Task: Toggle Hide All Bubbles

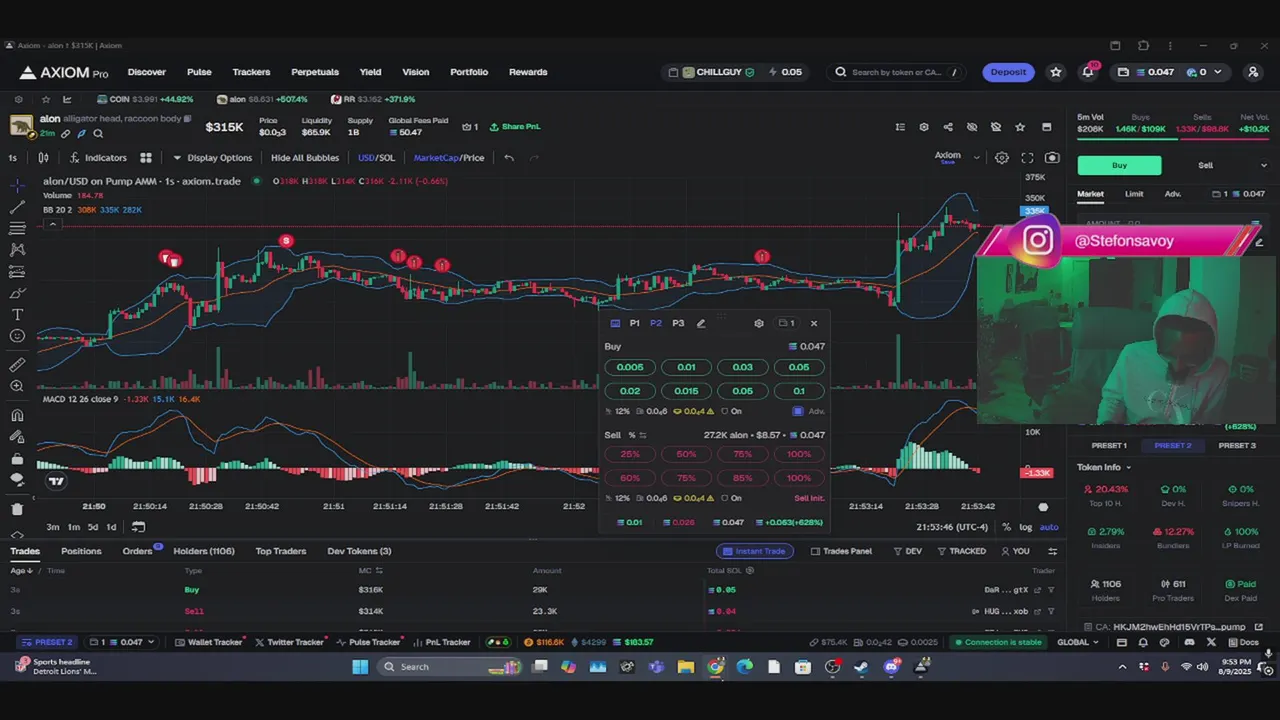Action: (x=305, y=158)
